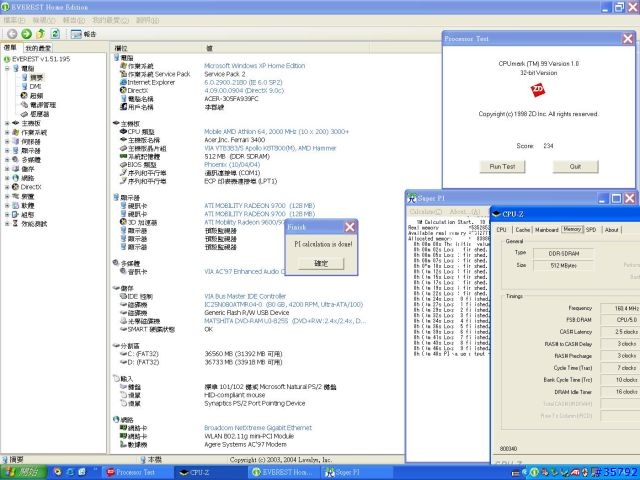
Task: Click the Internet Explorer row icon
Action: (x=123, y=82)
